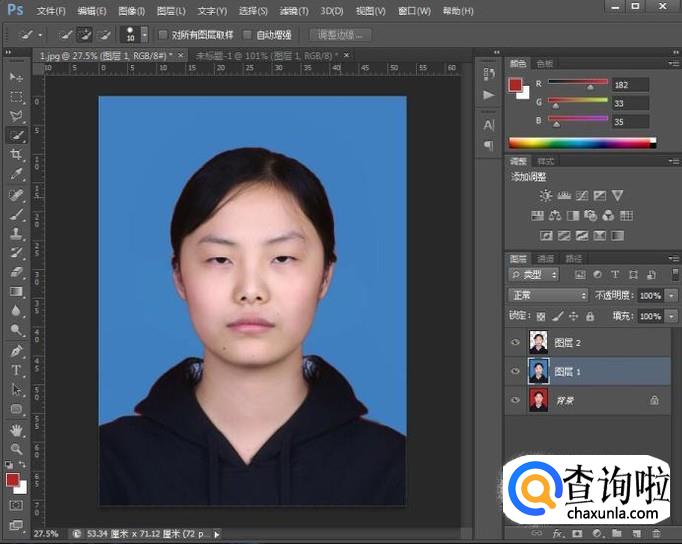
Task: Click the 调整边缘... button
Action: click(341, 34)
